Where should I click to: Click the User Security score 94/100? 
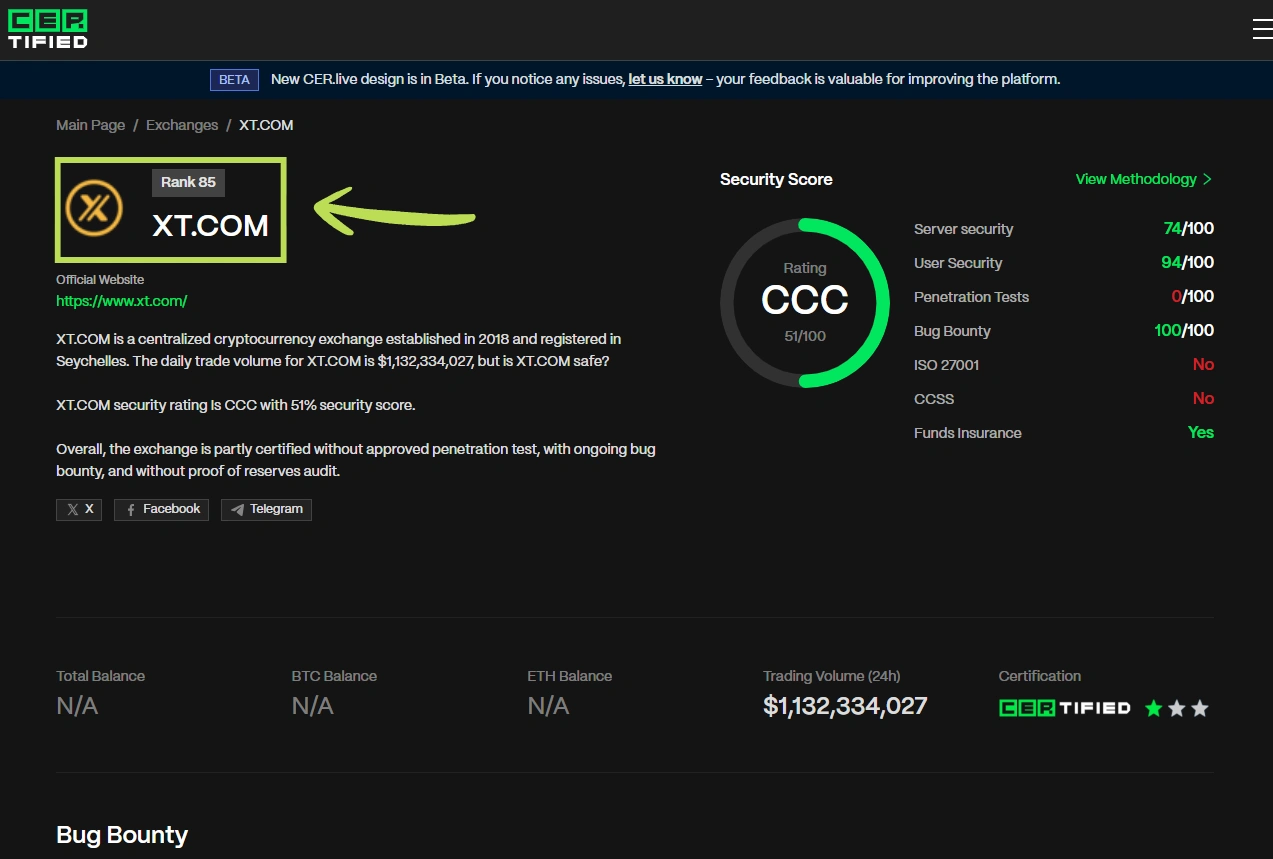(x=1188, y=262)
